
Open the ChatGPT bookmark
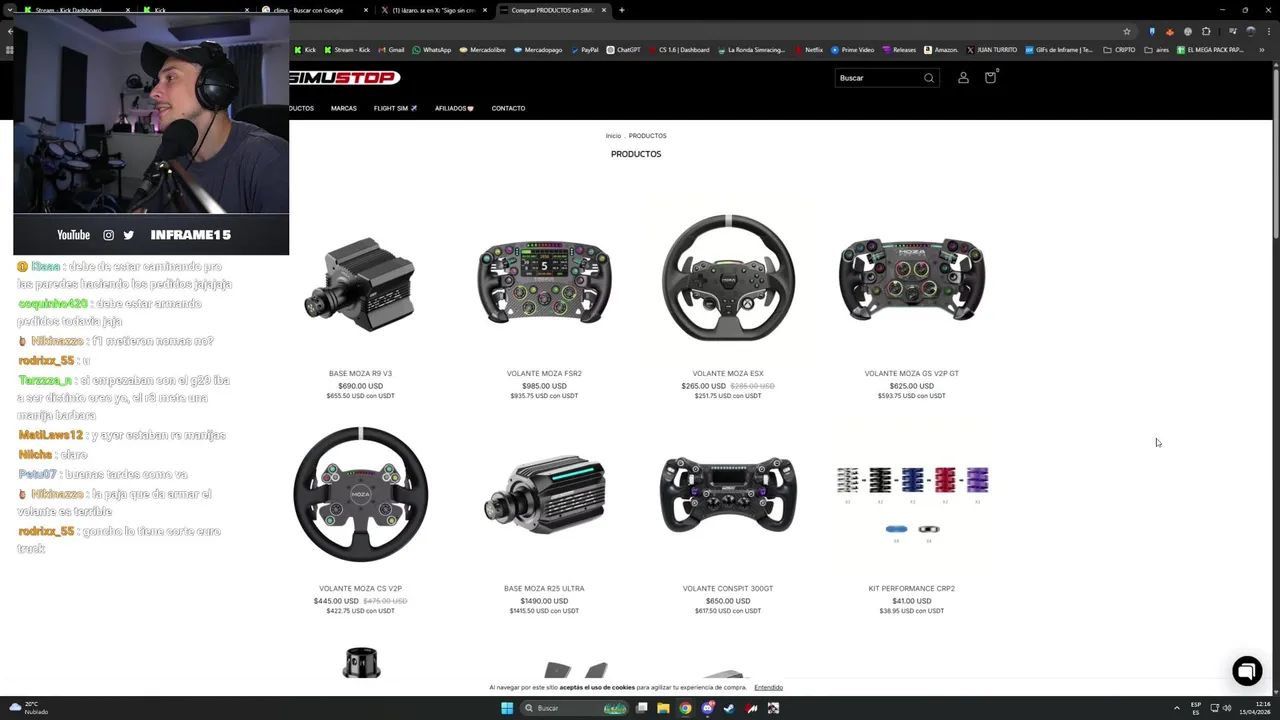pos(623,50)
